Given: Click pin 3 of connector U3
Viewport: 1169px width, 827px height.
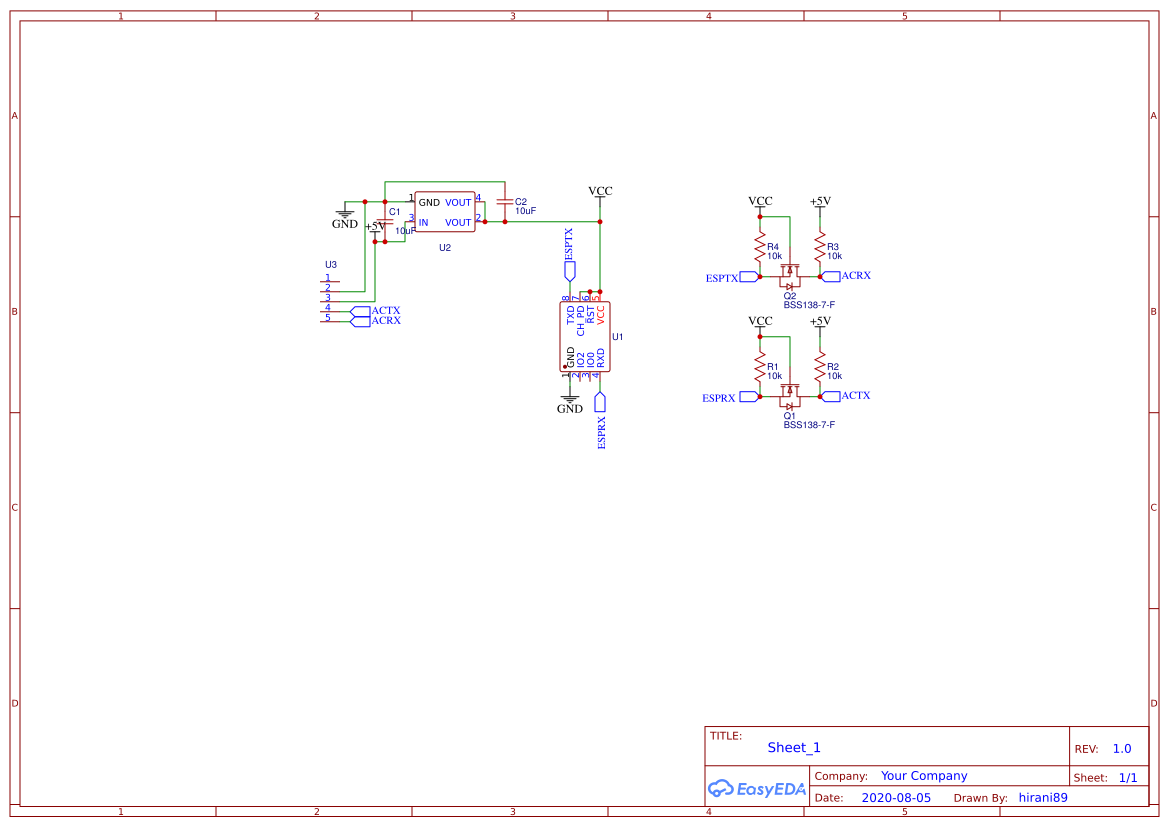Looking at the screenshot, I should [330, 300].
